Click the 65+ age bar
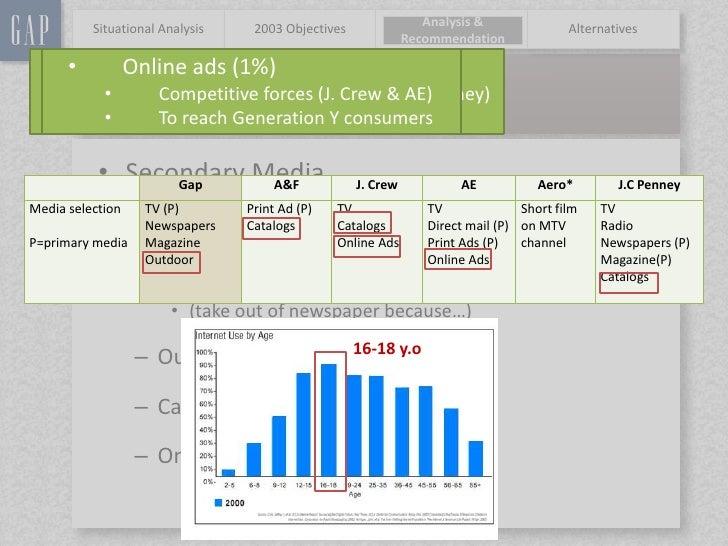Screen dimensions: 728x546 coord(476,459)
